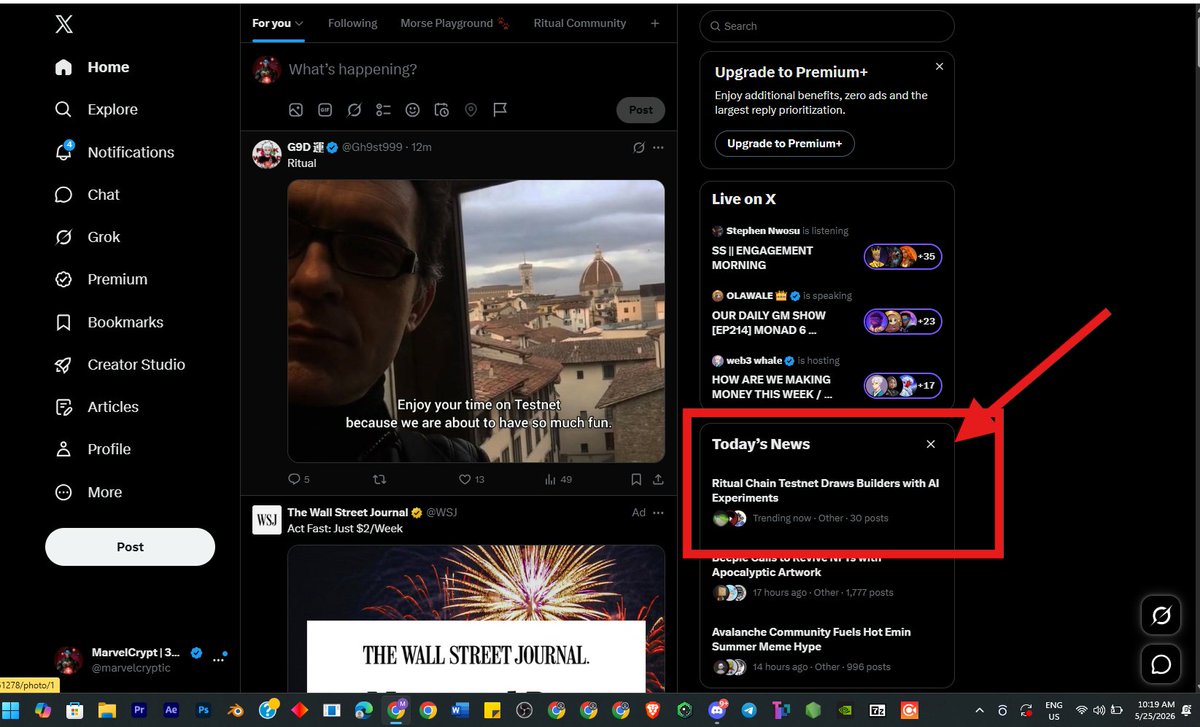Click the X logo icon
This screenshot has height=727, width=1200.
[64, 25]
